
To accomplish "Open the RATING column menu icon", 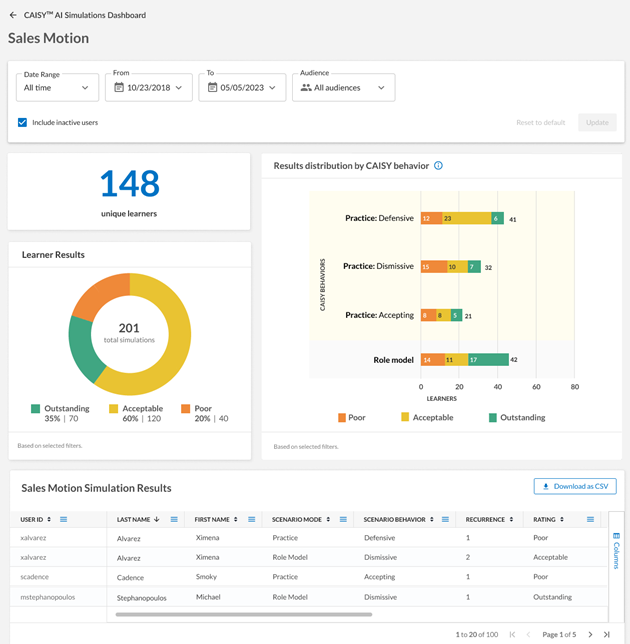I will tap(590, 520).
